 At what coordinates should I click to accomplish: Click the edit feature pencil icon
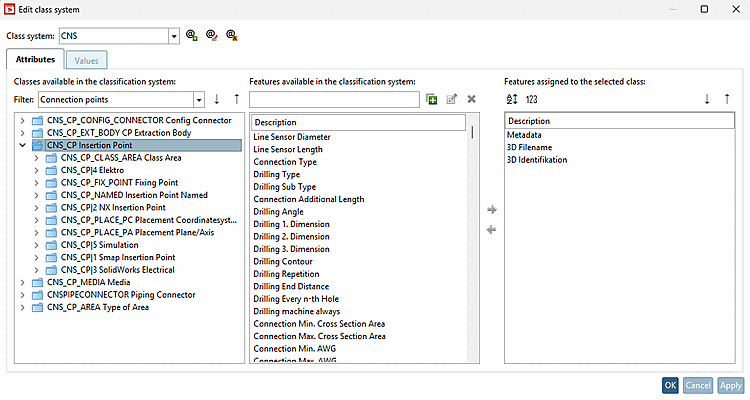click(x=452, y=99)
